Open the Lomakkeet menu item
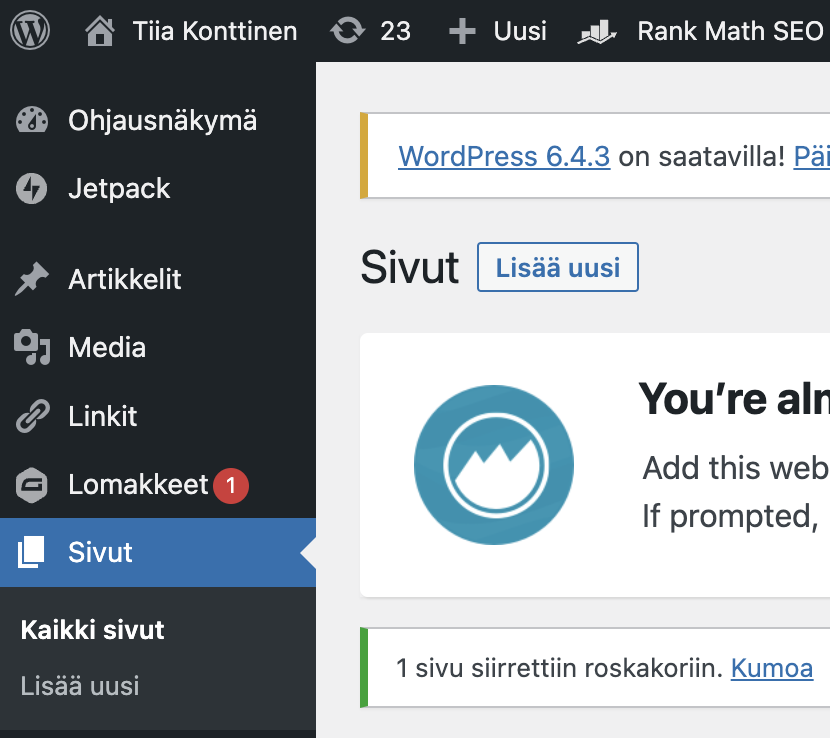 138,485
